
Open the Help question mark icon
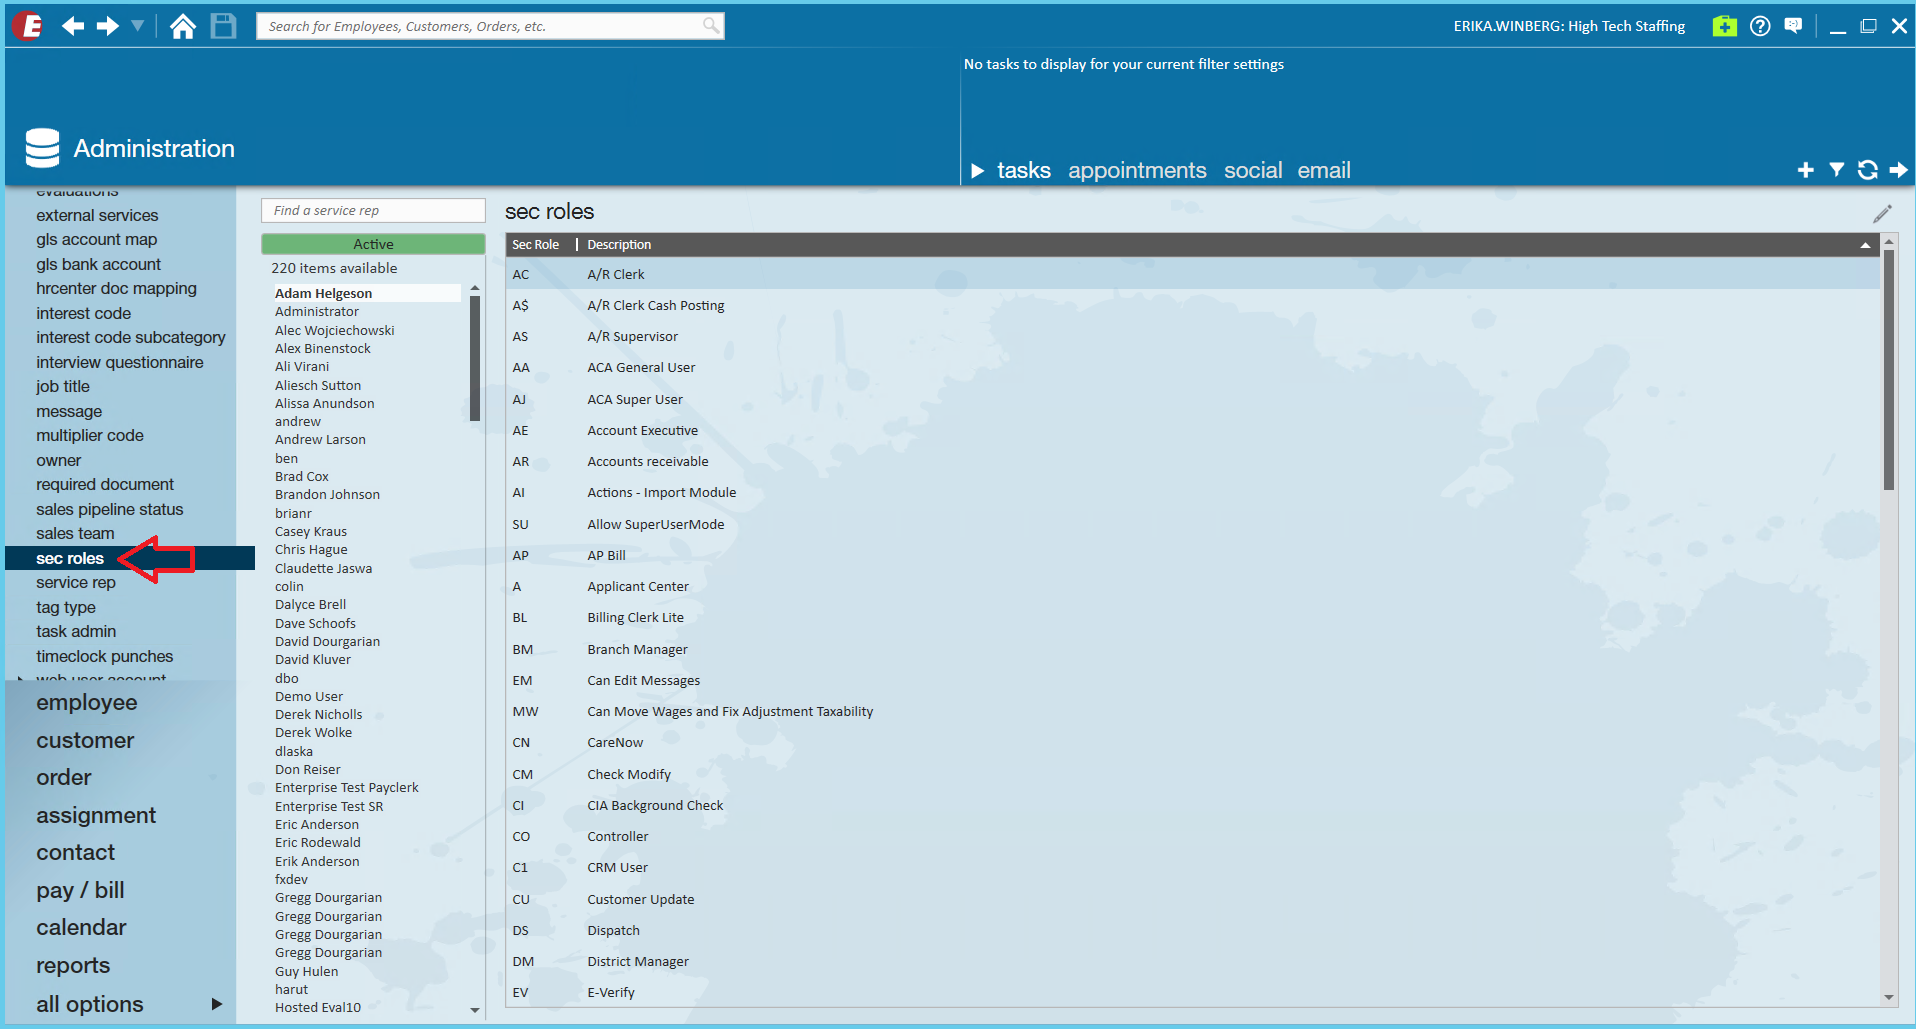(1760, 26)
